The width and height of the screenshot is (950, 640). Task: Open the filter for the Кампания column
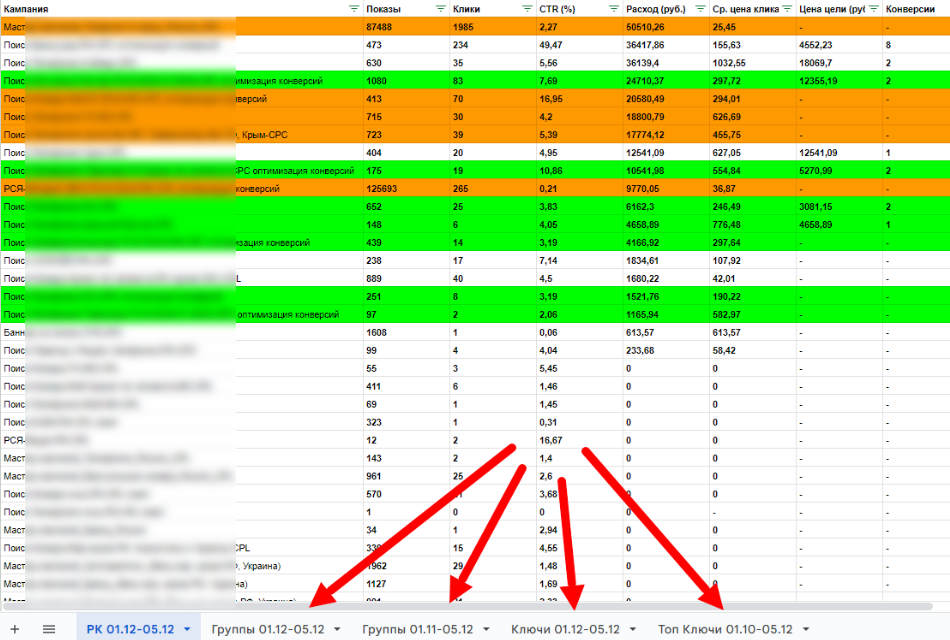tap(354, 8)
